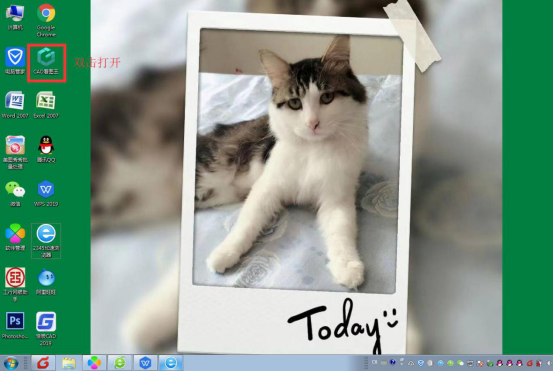Open the green 360 browser taskbar icon
Screen dimensions: 554x371
(x=120, y=363)
